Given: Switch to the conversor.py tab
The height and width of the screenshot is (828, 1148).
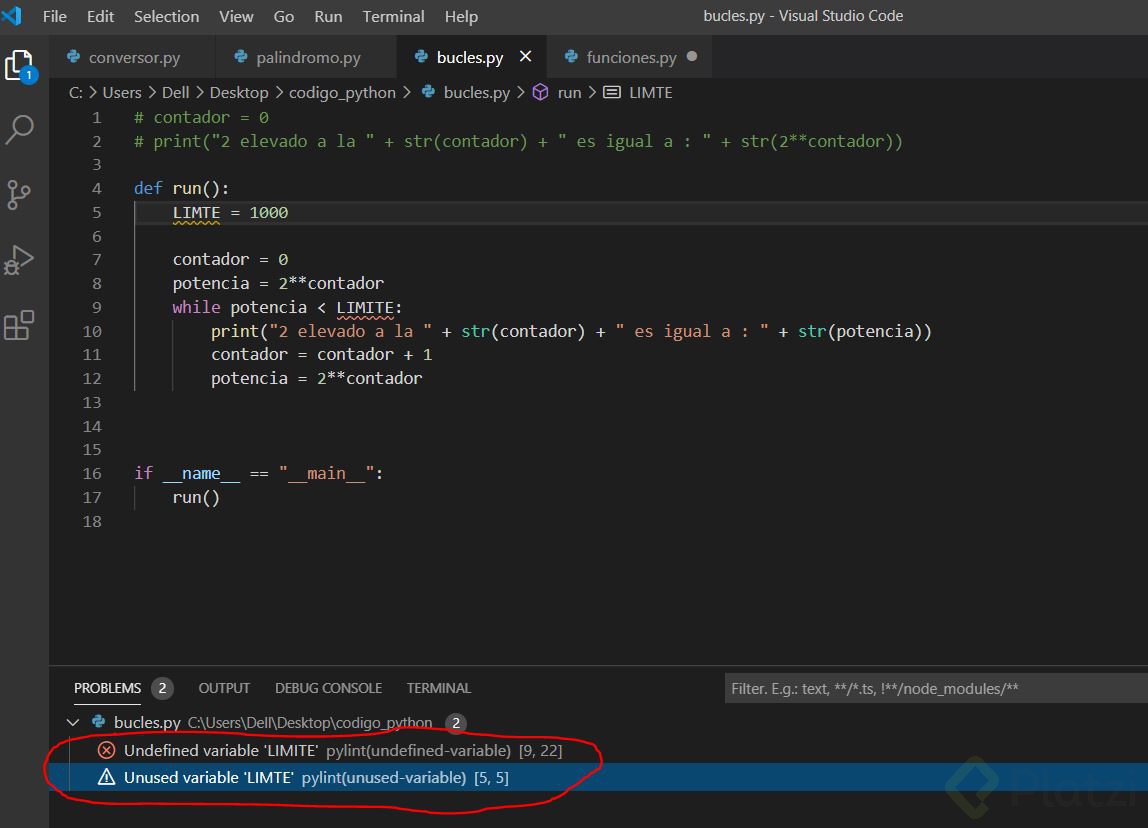Looking at the screenshot, I should coord(133,56).
